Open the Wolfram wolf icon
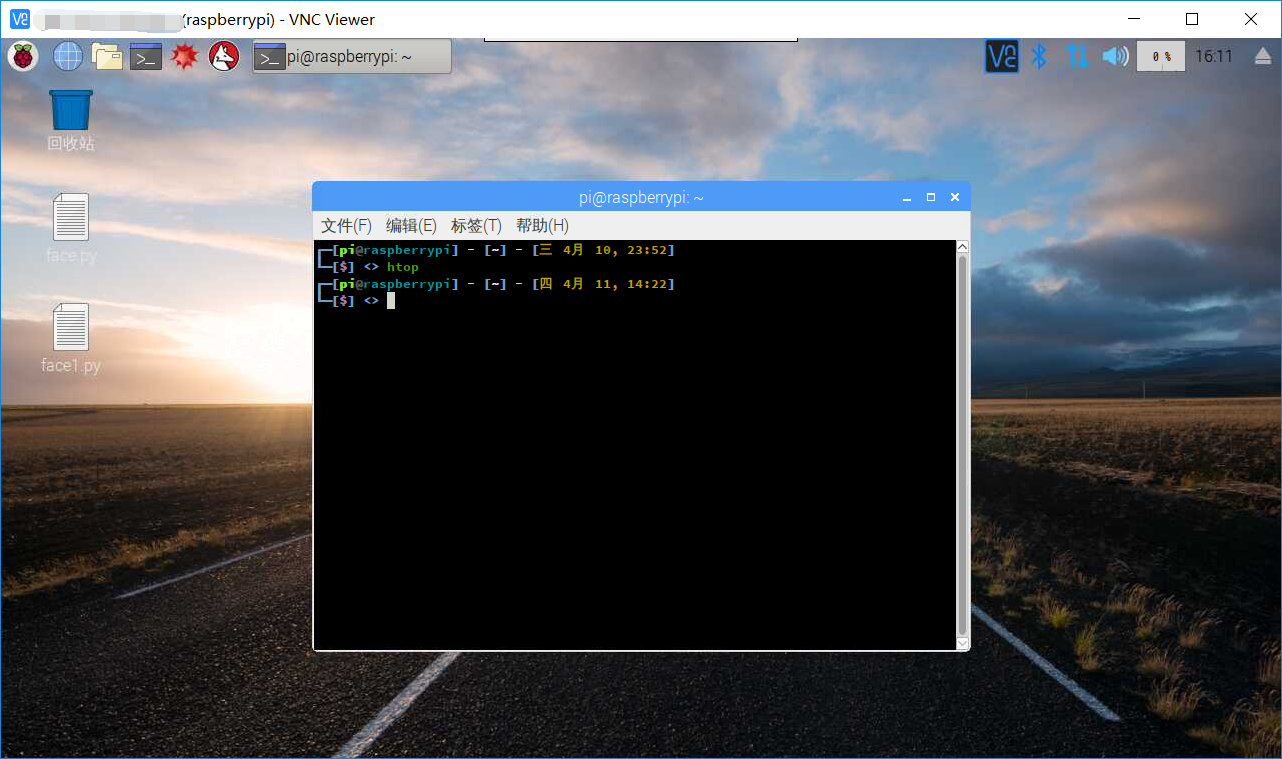The width and height of the screenshot is (1282, 759). click(224, 57)
